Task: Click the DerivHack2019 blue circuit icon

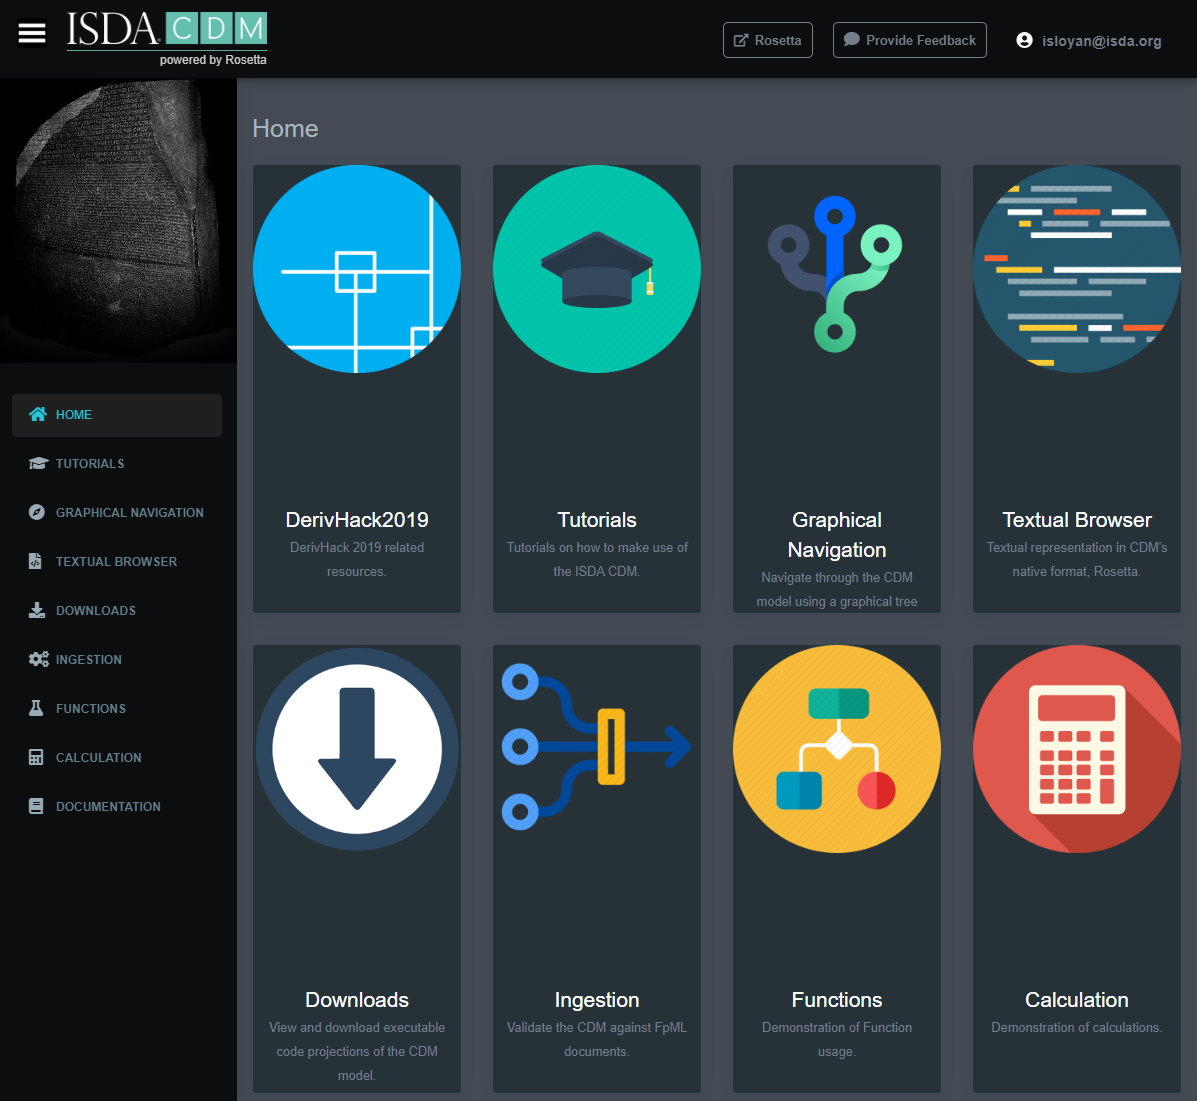Action: [x=357, y=270]
